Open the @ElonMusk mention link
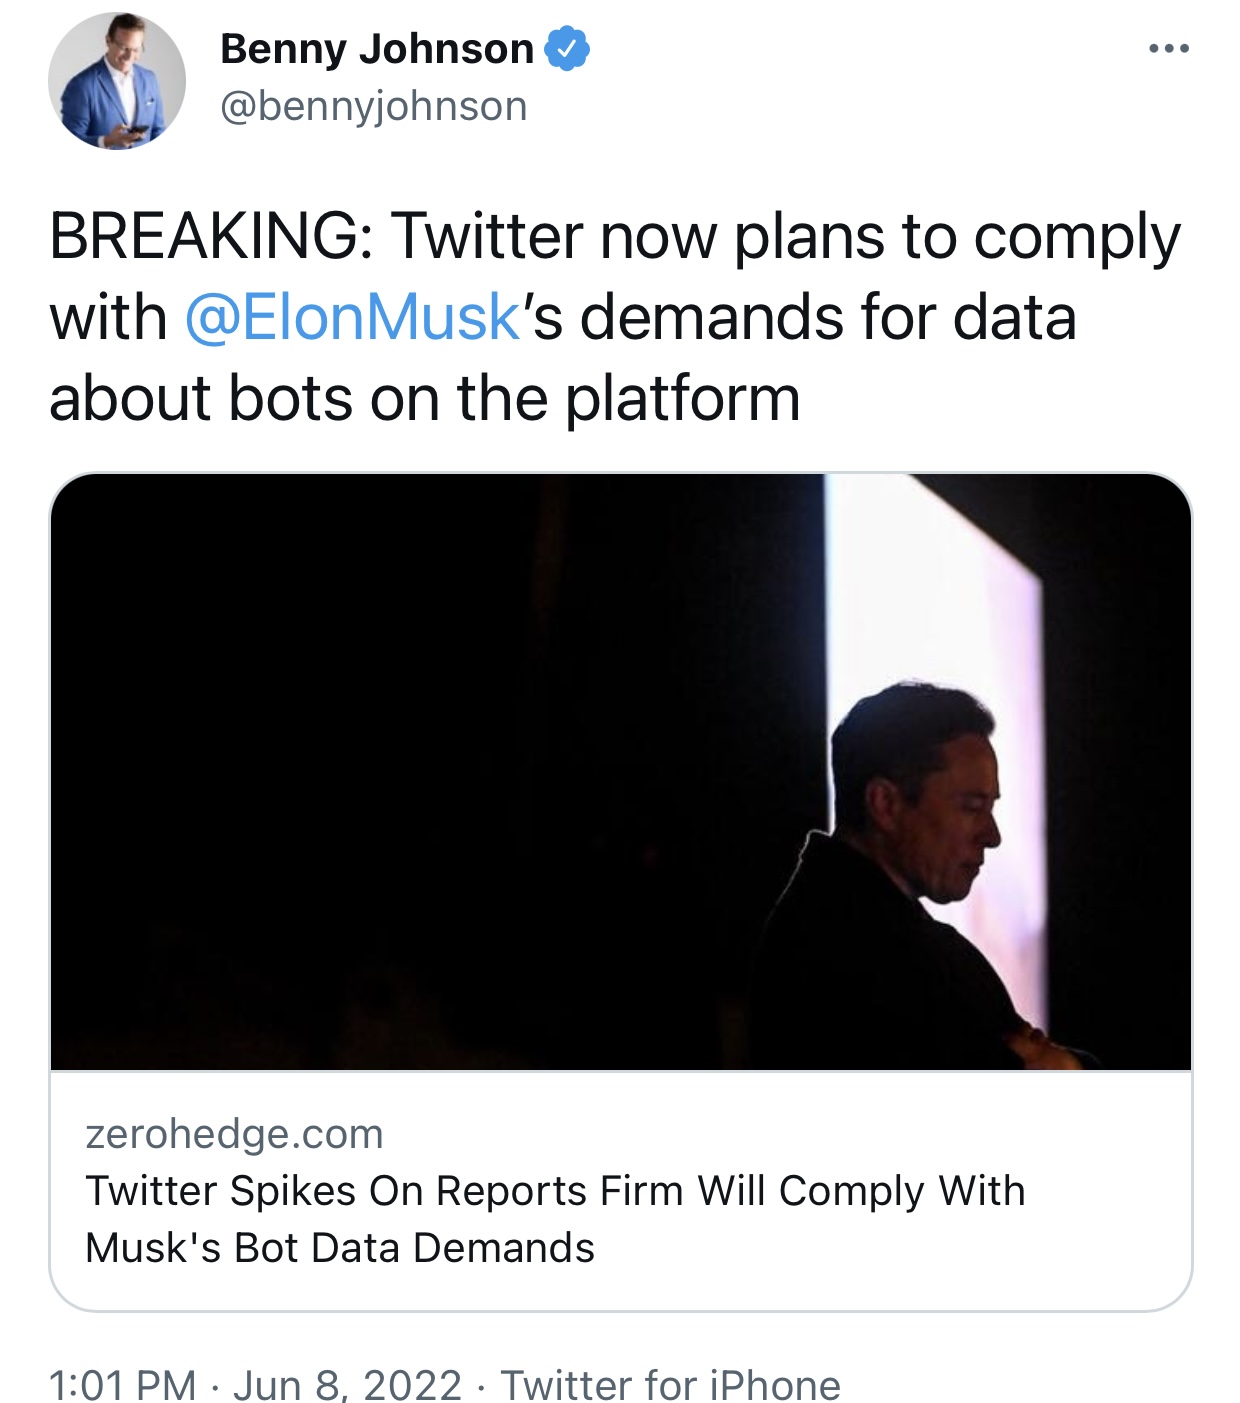The image size is (1240, 1403). click(x=352, y=318)
